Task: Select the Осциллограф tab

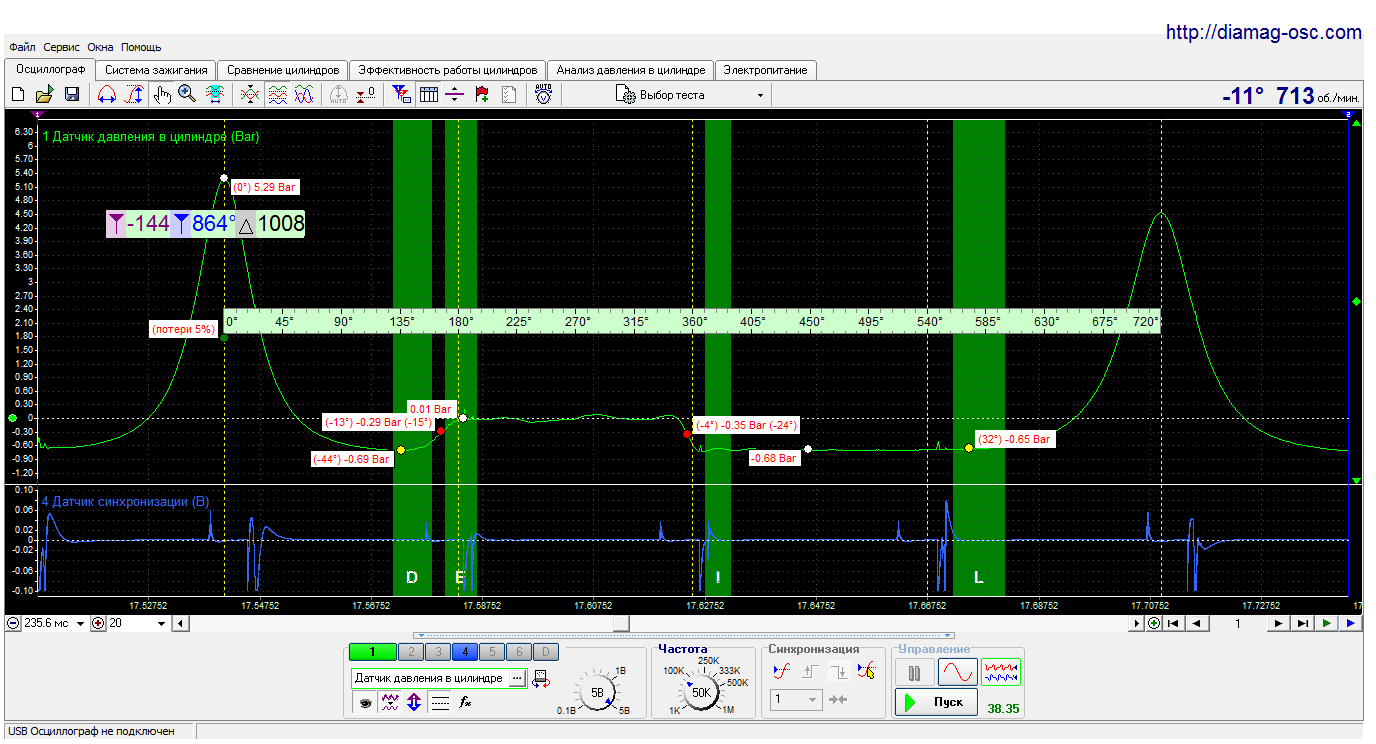Action: click(50, 69)
